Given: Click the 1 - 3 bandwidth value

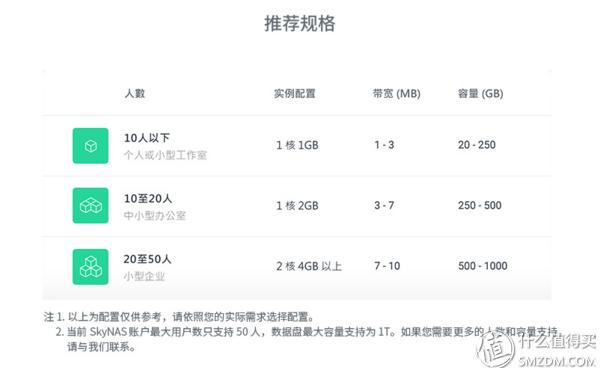Looking at the screenshot, I should [384, 145].
